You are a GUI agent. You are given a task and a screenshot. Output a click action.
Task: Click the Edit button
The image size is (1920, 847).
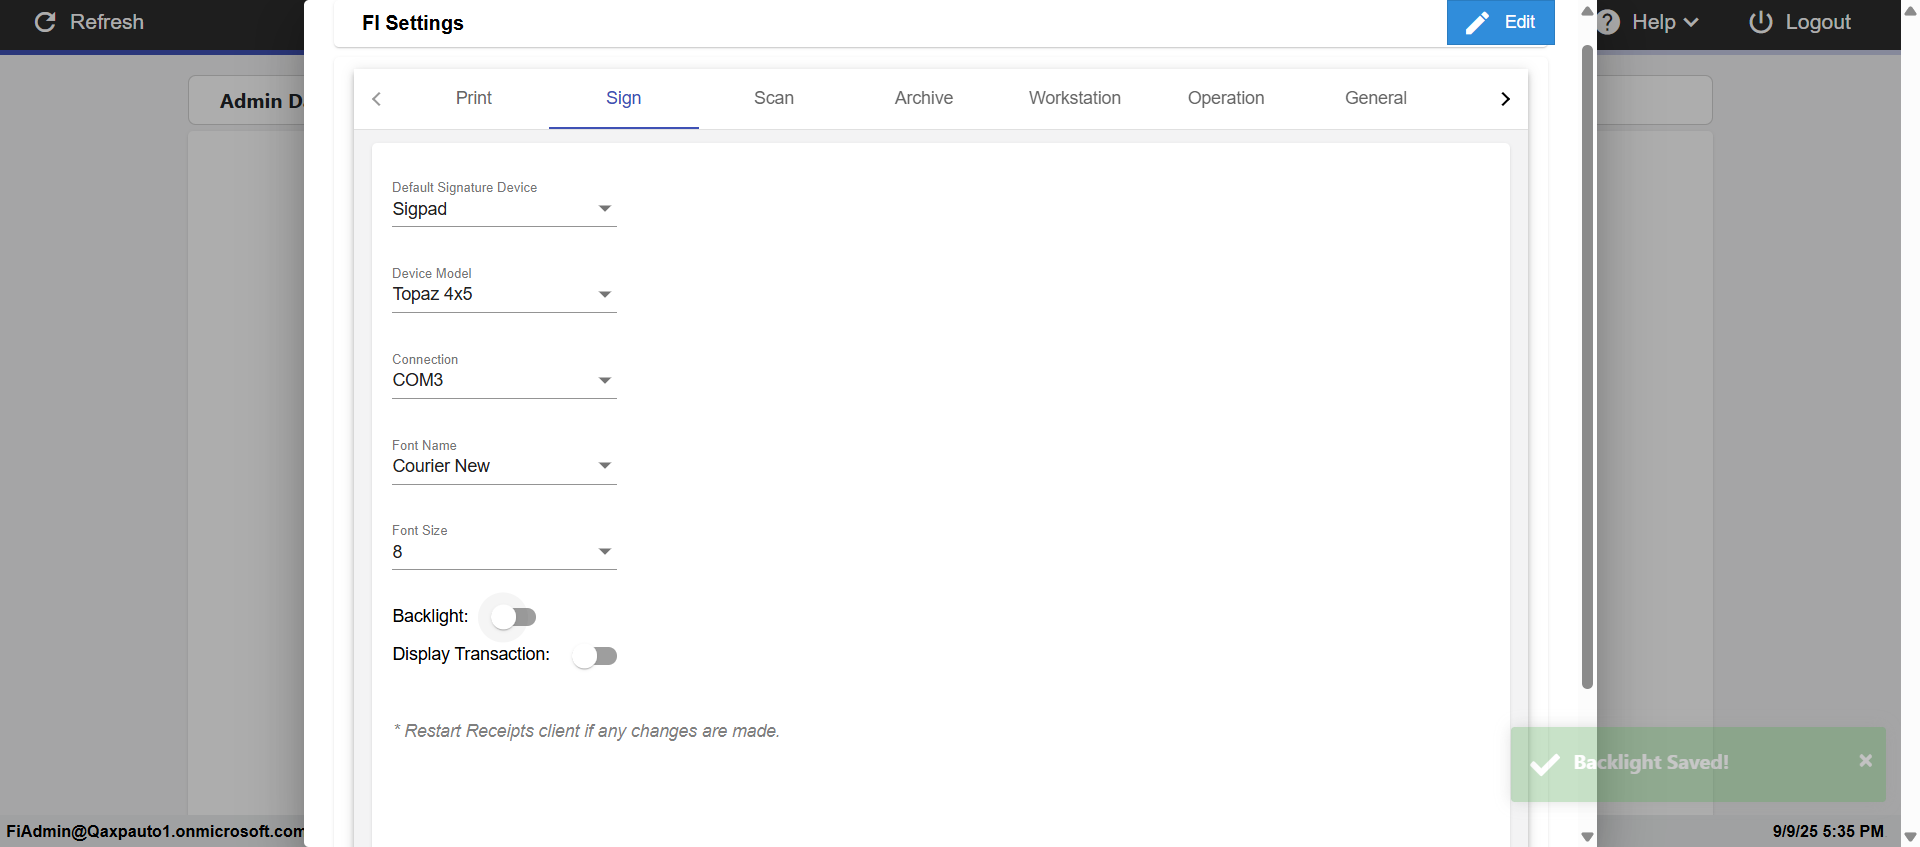[x=1500, y=22]
